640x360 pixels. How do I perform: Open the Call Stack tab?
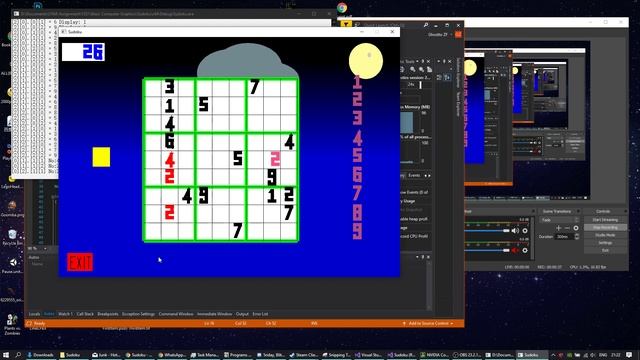85,314
